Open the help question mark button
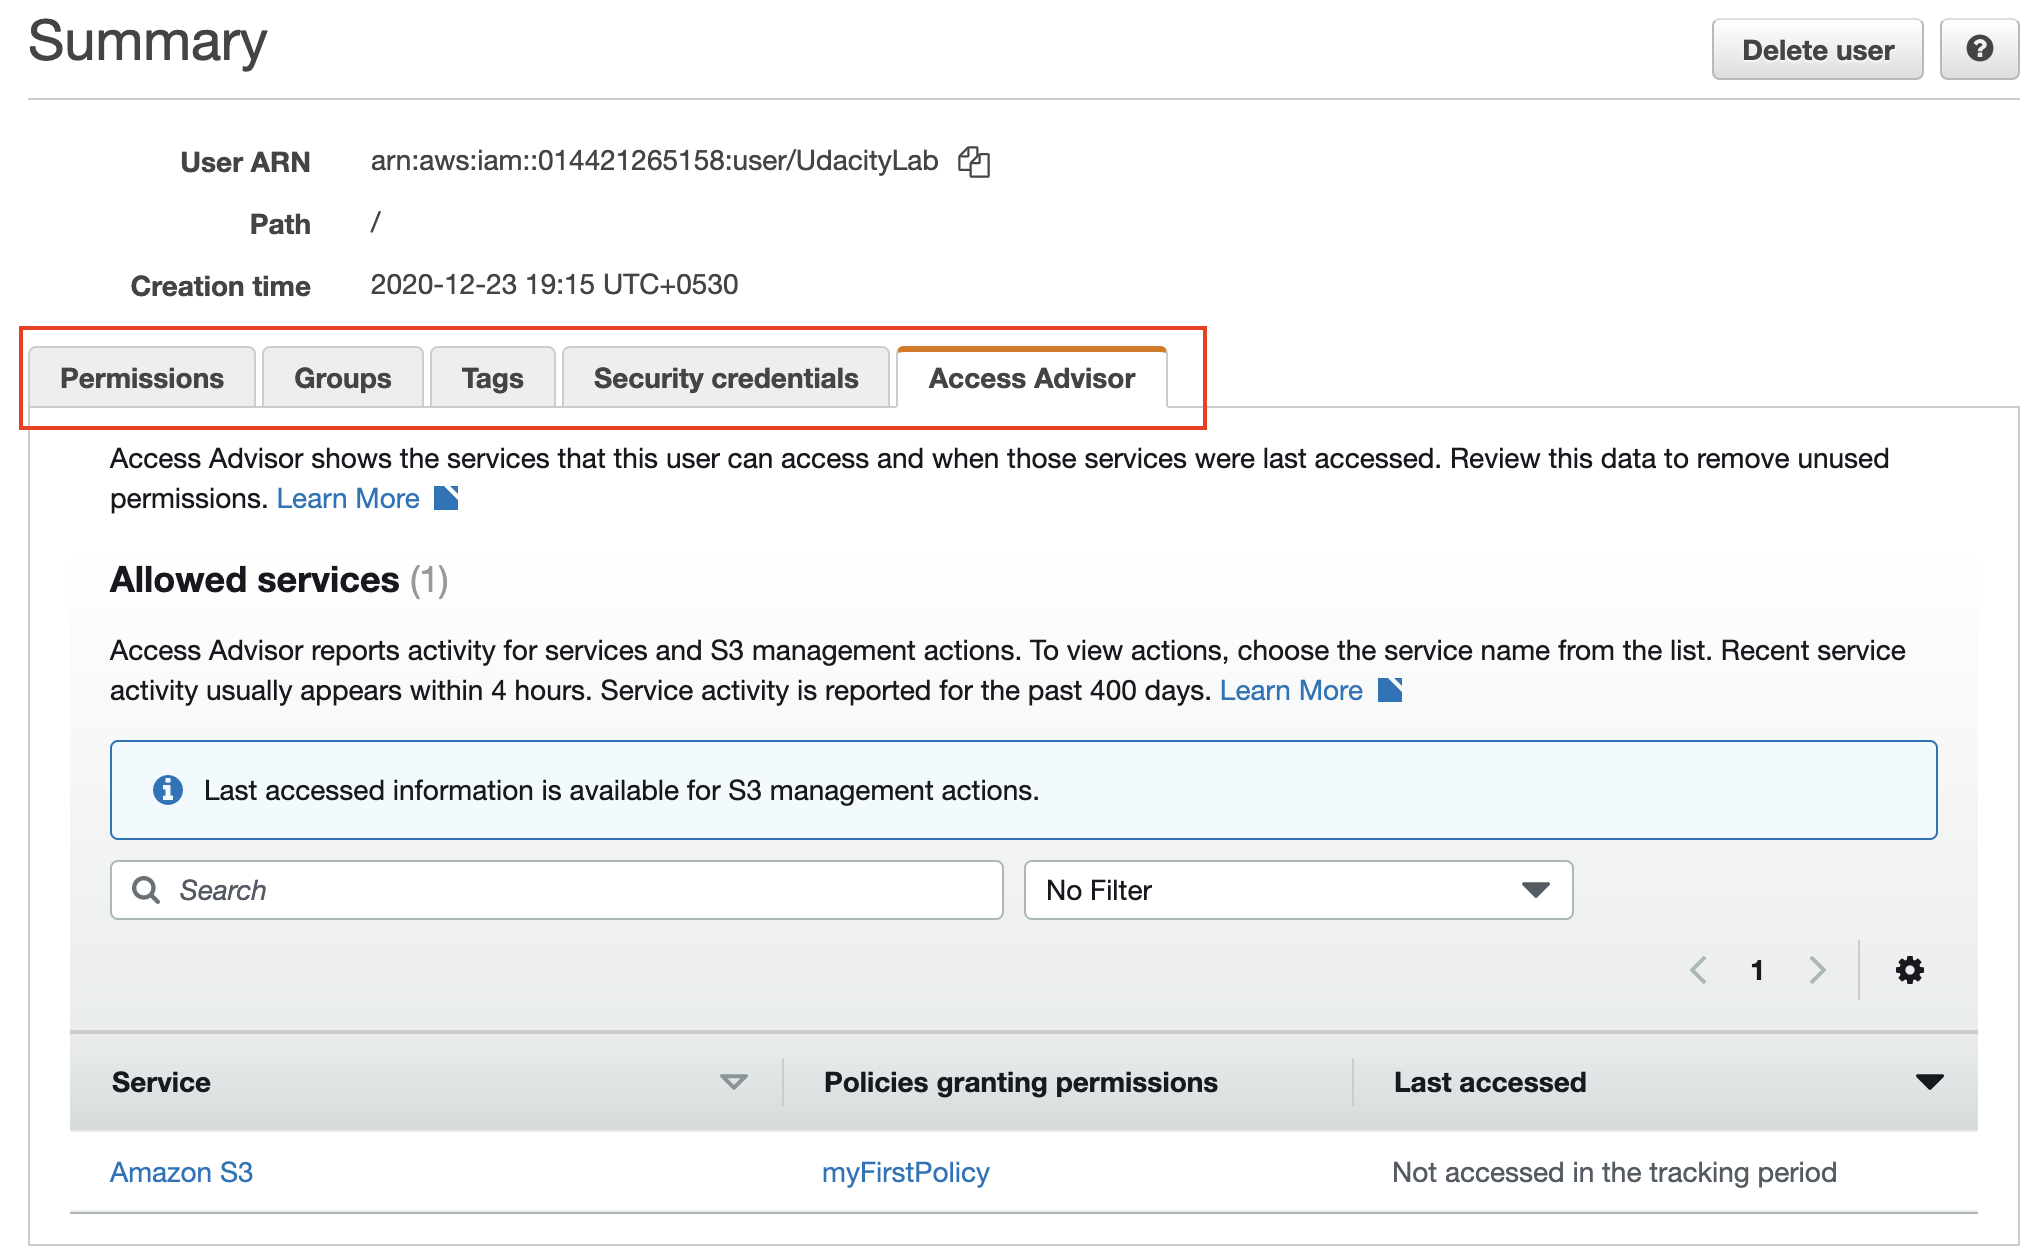Viewport: 2030px width, 1260px height. [1979, 49]
